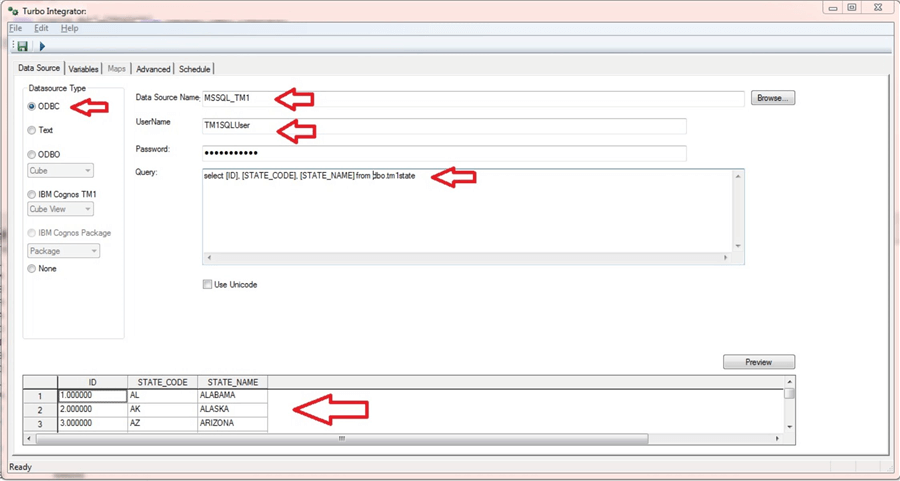Select the 1.000000 ID cell
The height and width of the screenshot is (481, 900).
[x=92, y=395]
